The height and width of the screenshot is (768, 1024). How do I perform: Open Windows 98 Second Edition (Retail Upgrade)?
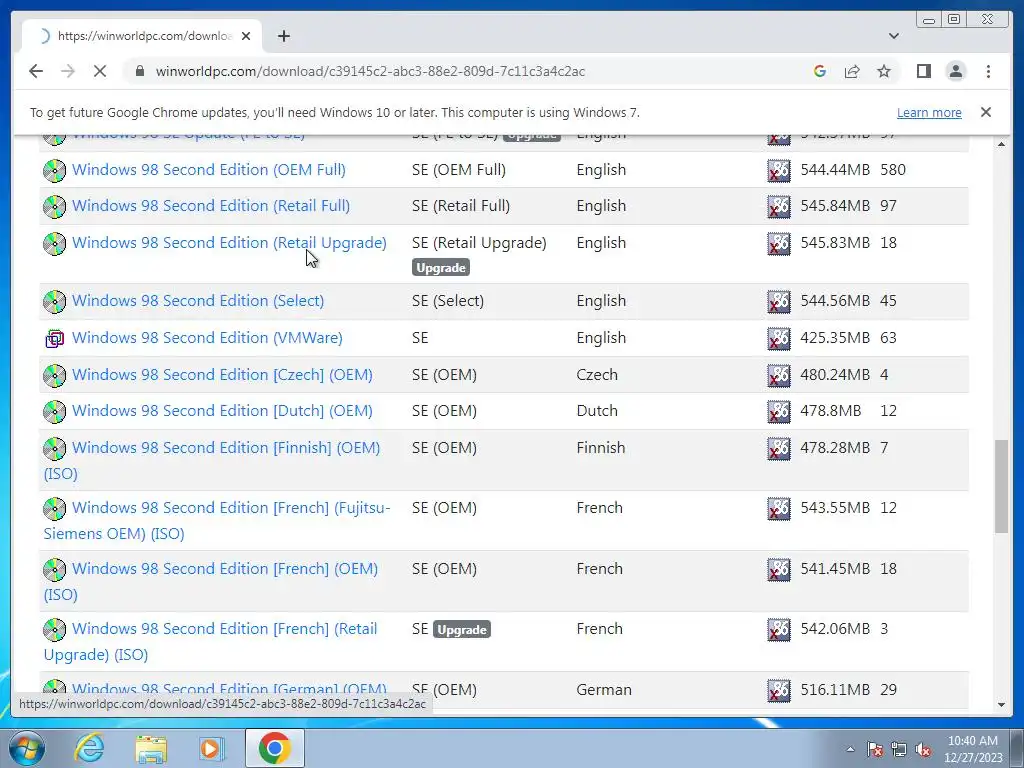[229, 243]
